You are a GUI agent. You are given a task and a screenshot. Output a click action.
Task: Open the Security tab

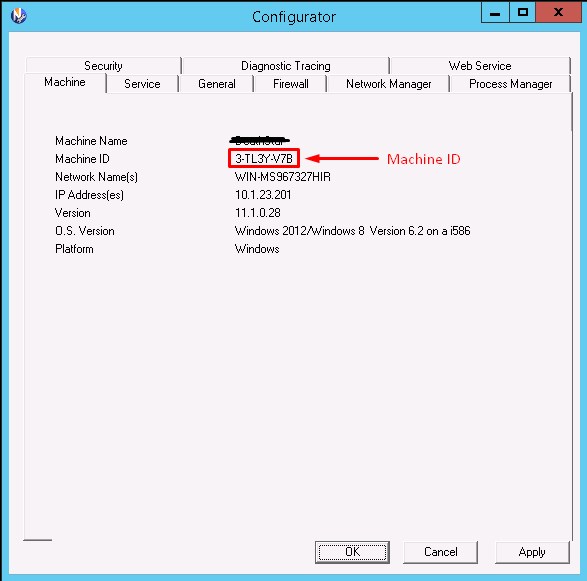pyautogui.click(x=103, y=66)
